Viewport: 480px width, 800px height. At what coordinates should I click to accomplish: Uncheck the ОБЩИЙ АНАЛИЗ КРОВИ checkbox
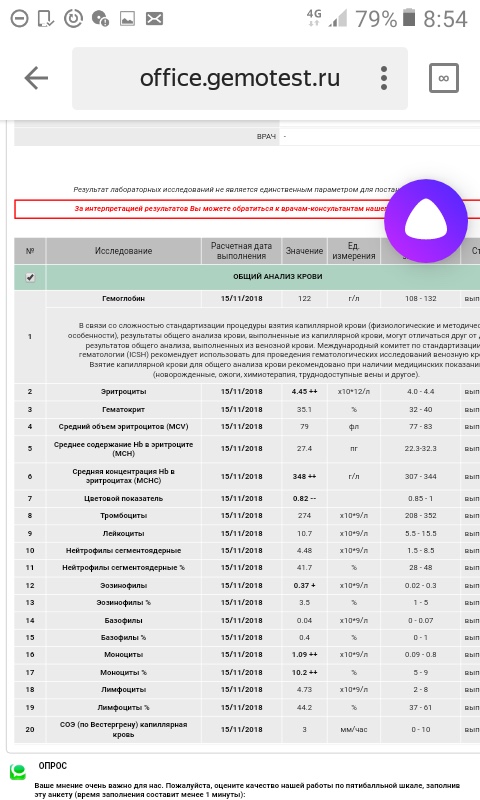[x=30, y=278]
